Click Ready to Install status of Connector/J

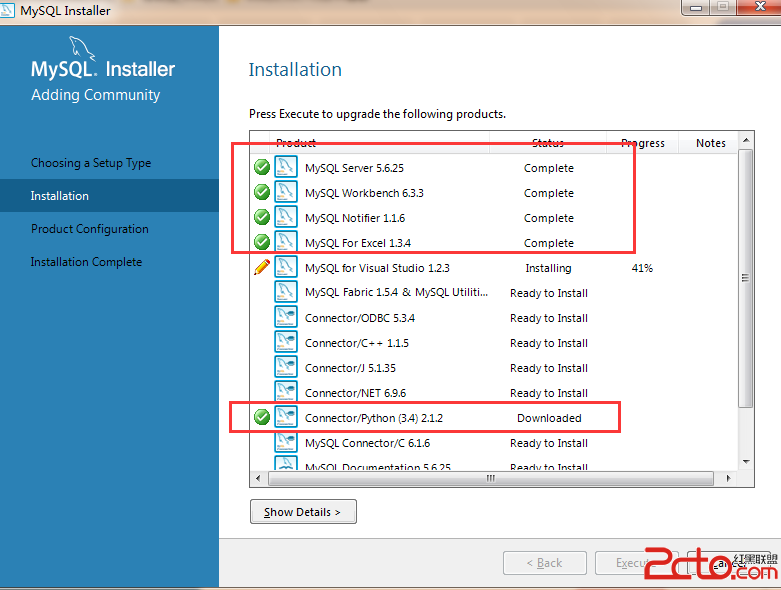tap(549, 368)
